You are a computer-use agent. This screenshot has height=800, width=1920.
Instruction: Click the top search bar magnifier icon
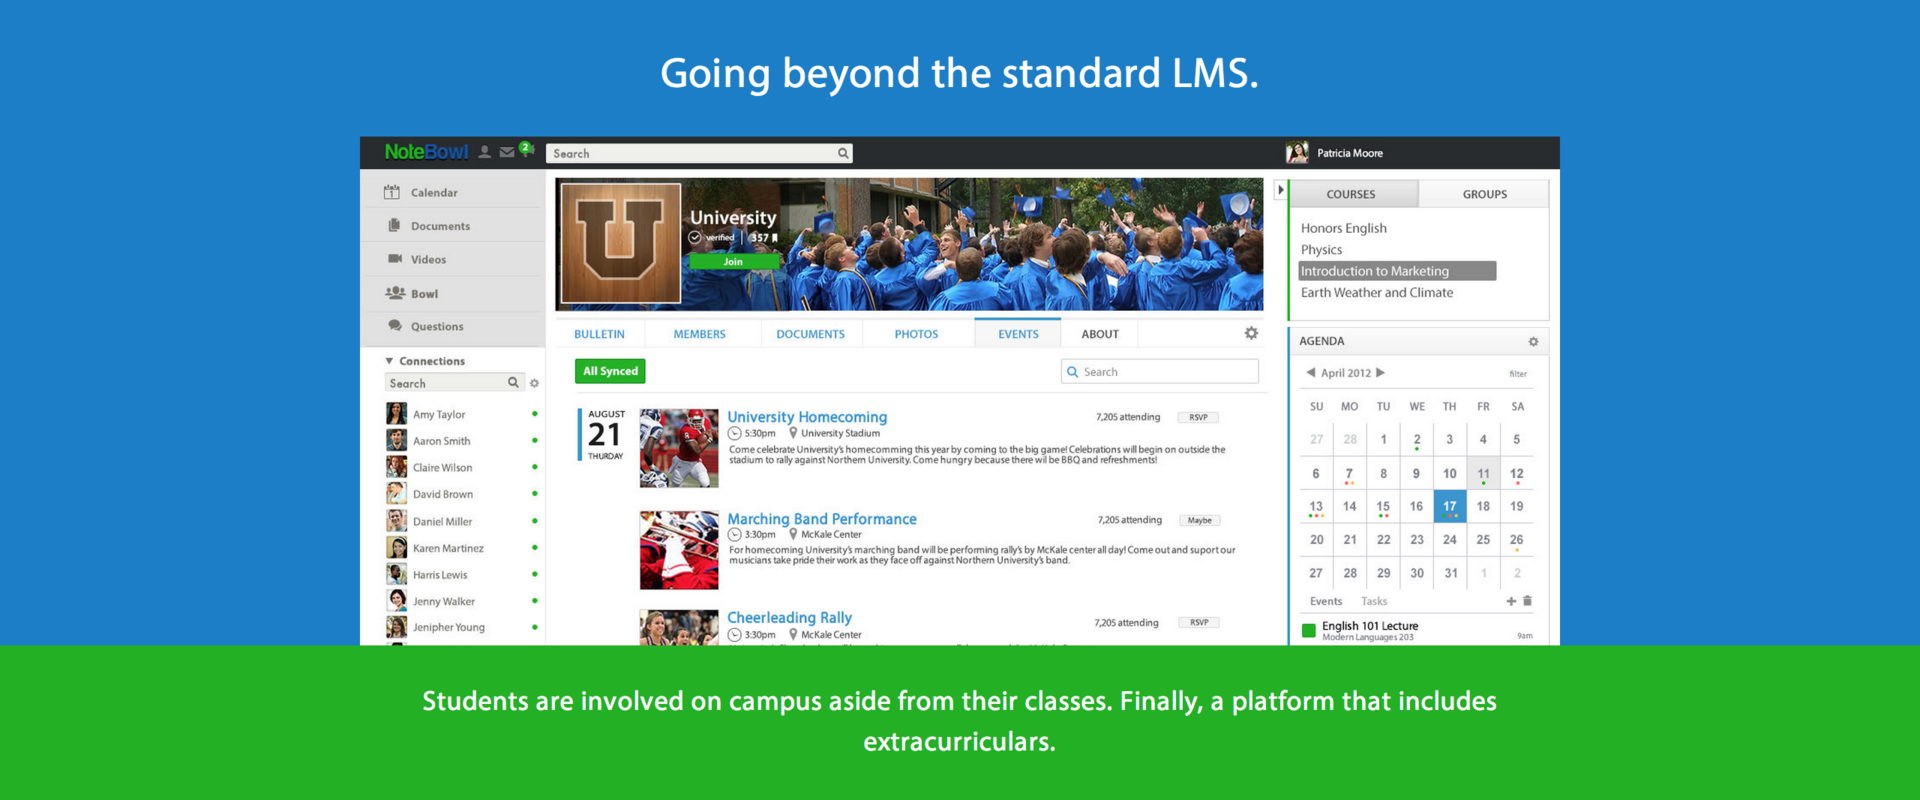pyautogui.click(x=843, y=153)
